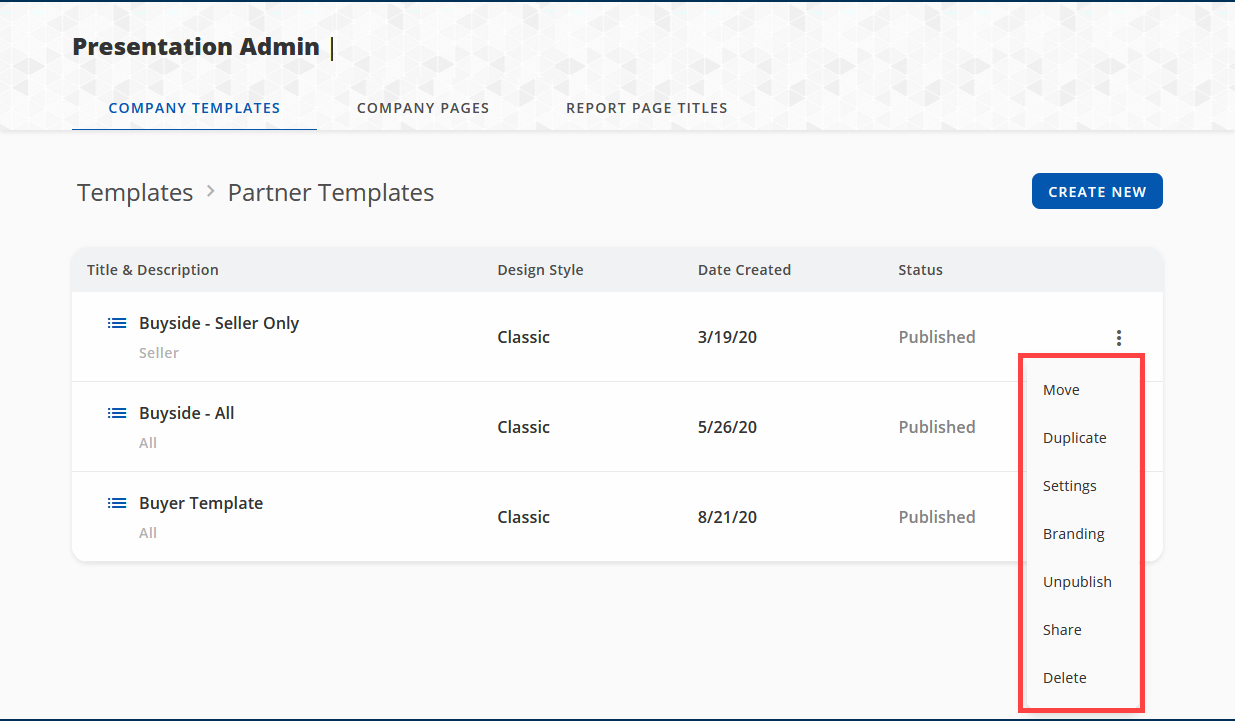Open the Buyer Template title
The image size is (1235, 721).
point(201,503)
